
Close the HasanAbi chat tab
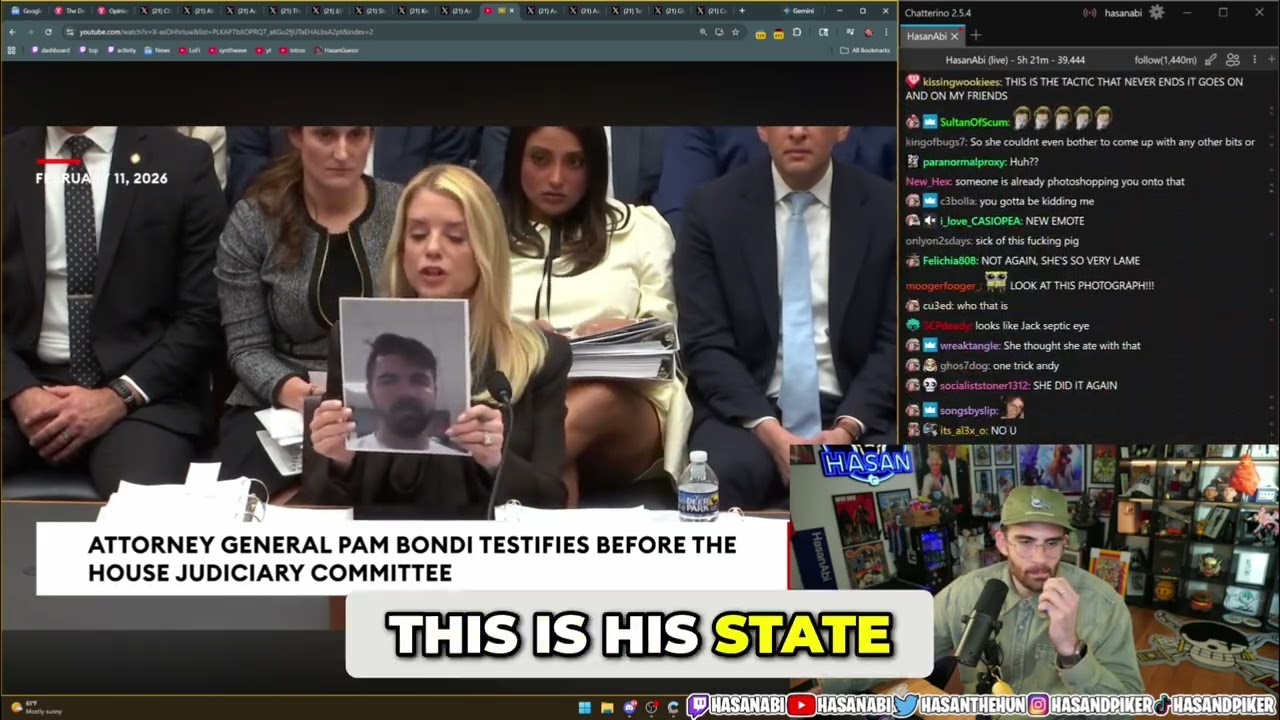click(x=954, y=36)
